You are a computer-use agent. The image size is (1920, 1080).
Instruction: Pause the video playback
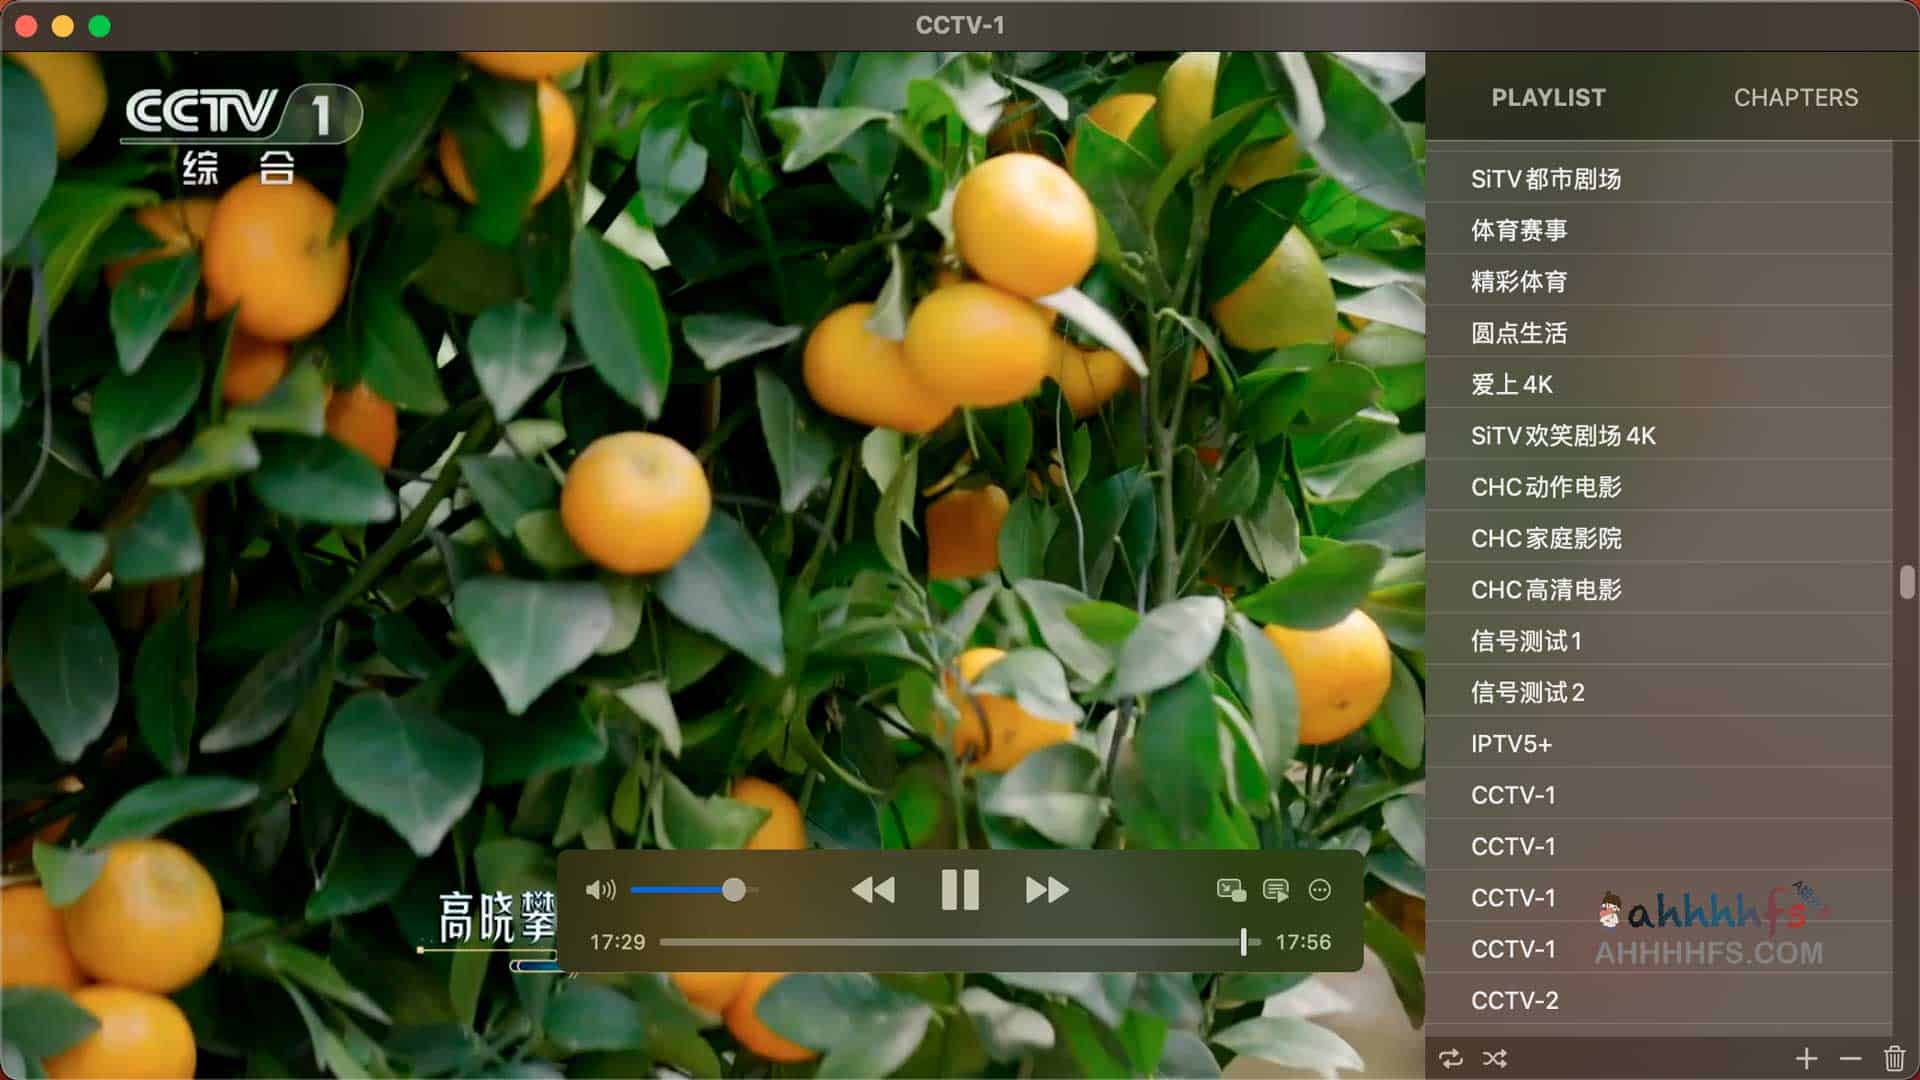click(x=960, y=889)
